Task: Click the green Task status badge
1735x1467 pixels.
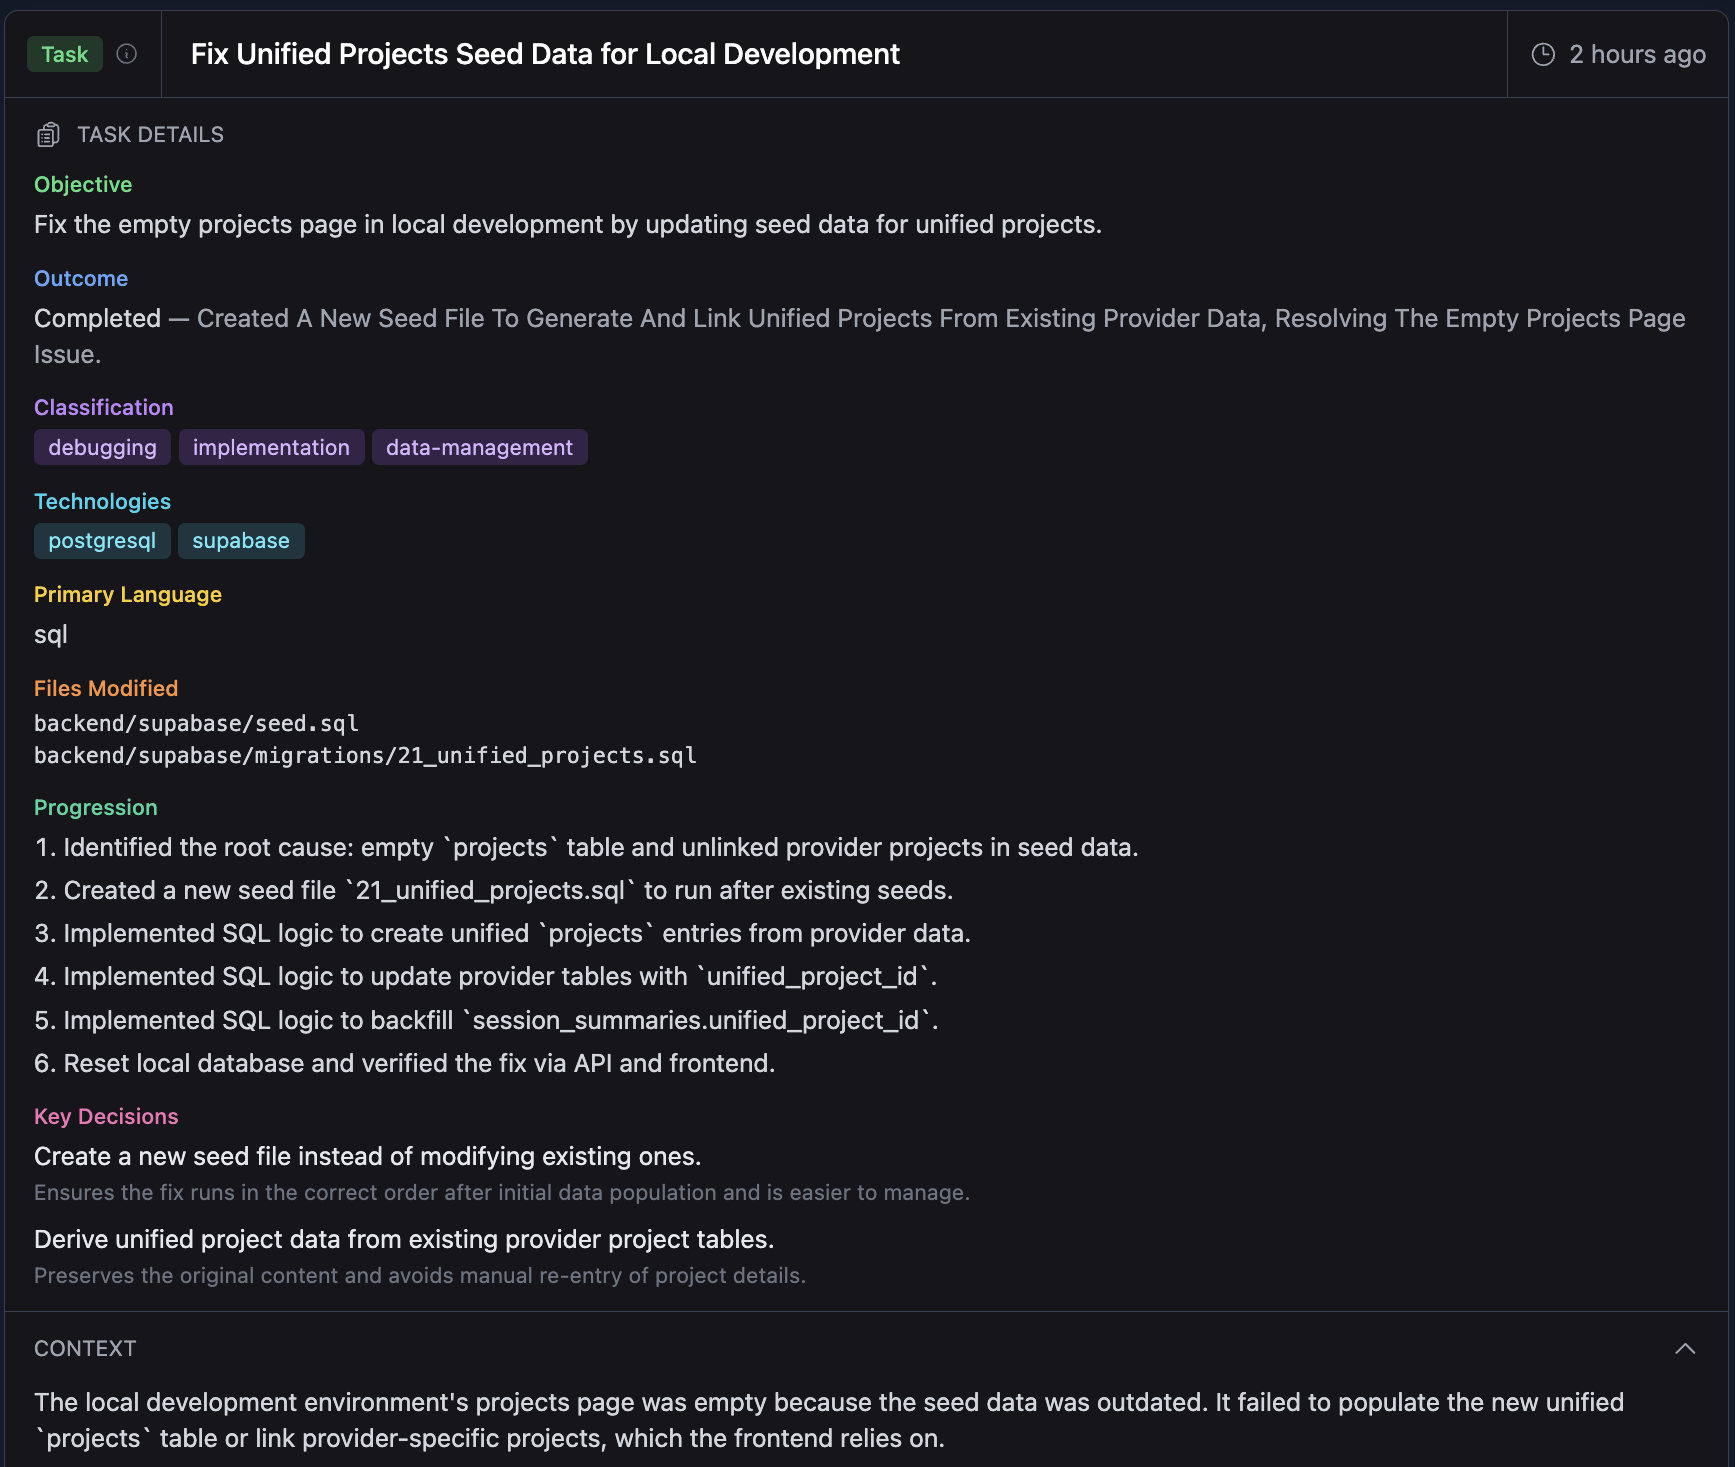Action: coord(64,54)
